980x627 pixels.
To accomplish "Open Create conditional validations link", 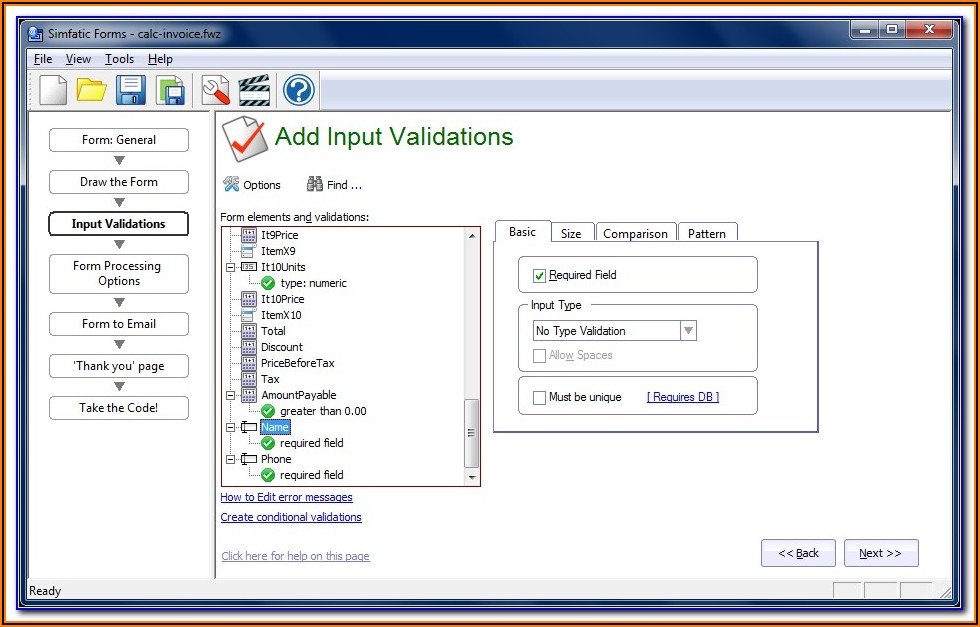I will (291, 517).
